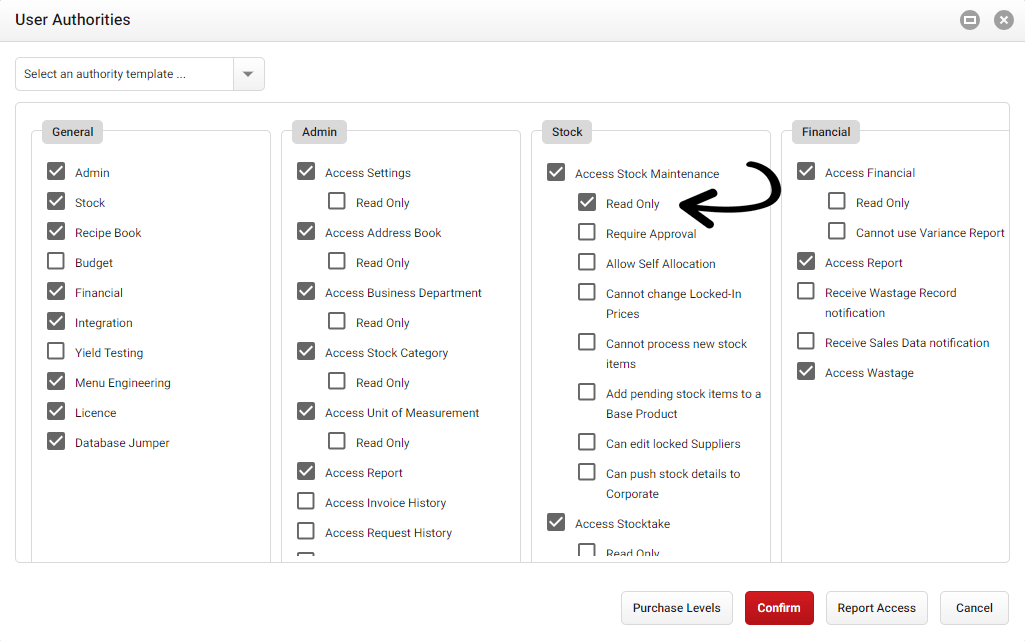Viewport: 1025px width, 641px height.
Task: Enable Access Invoice History
Action: click(x=305, y=502)
